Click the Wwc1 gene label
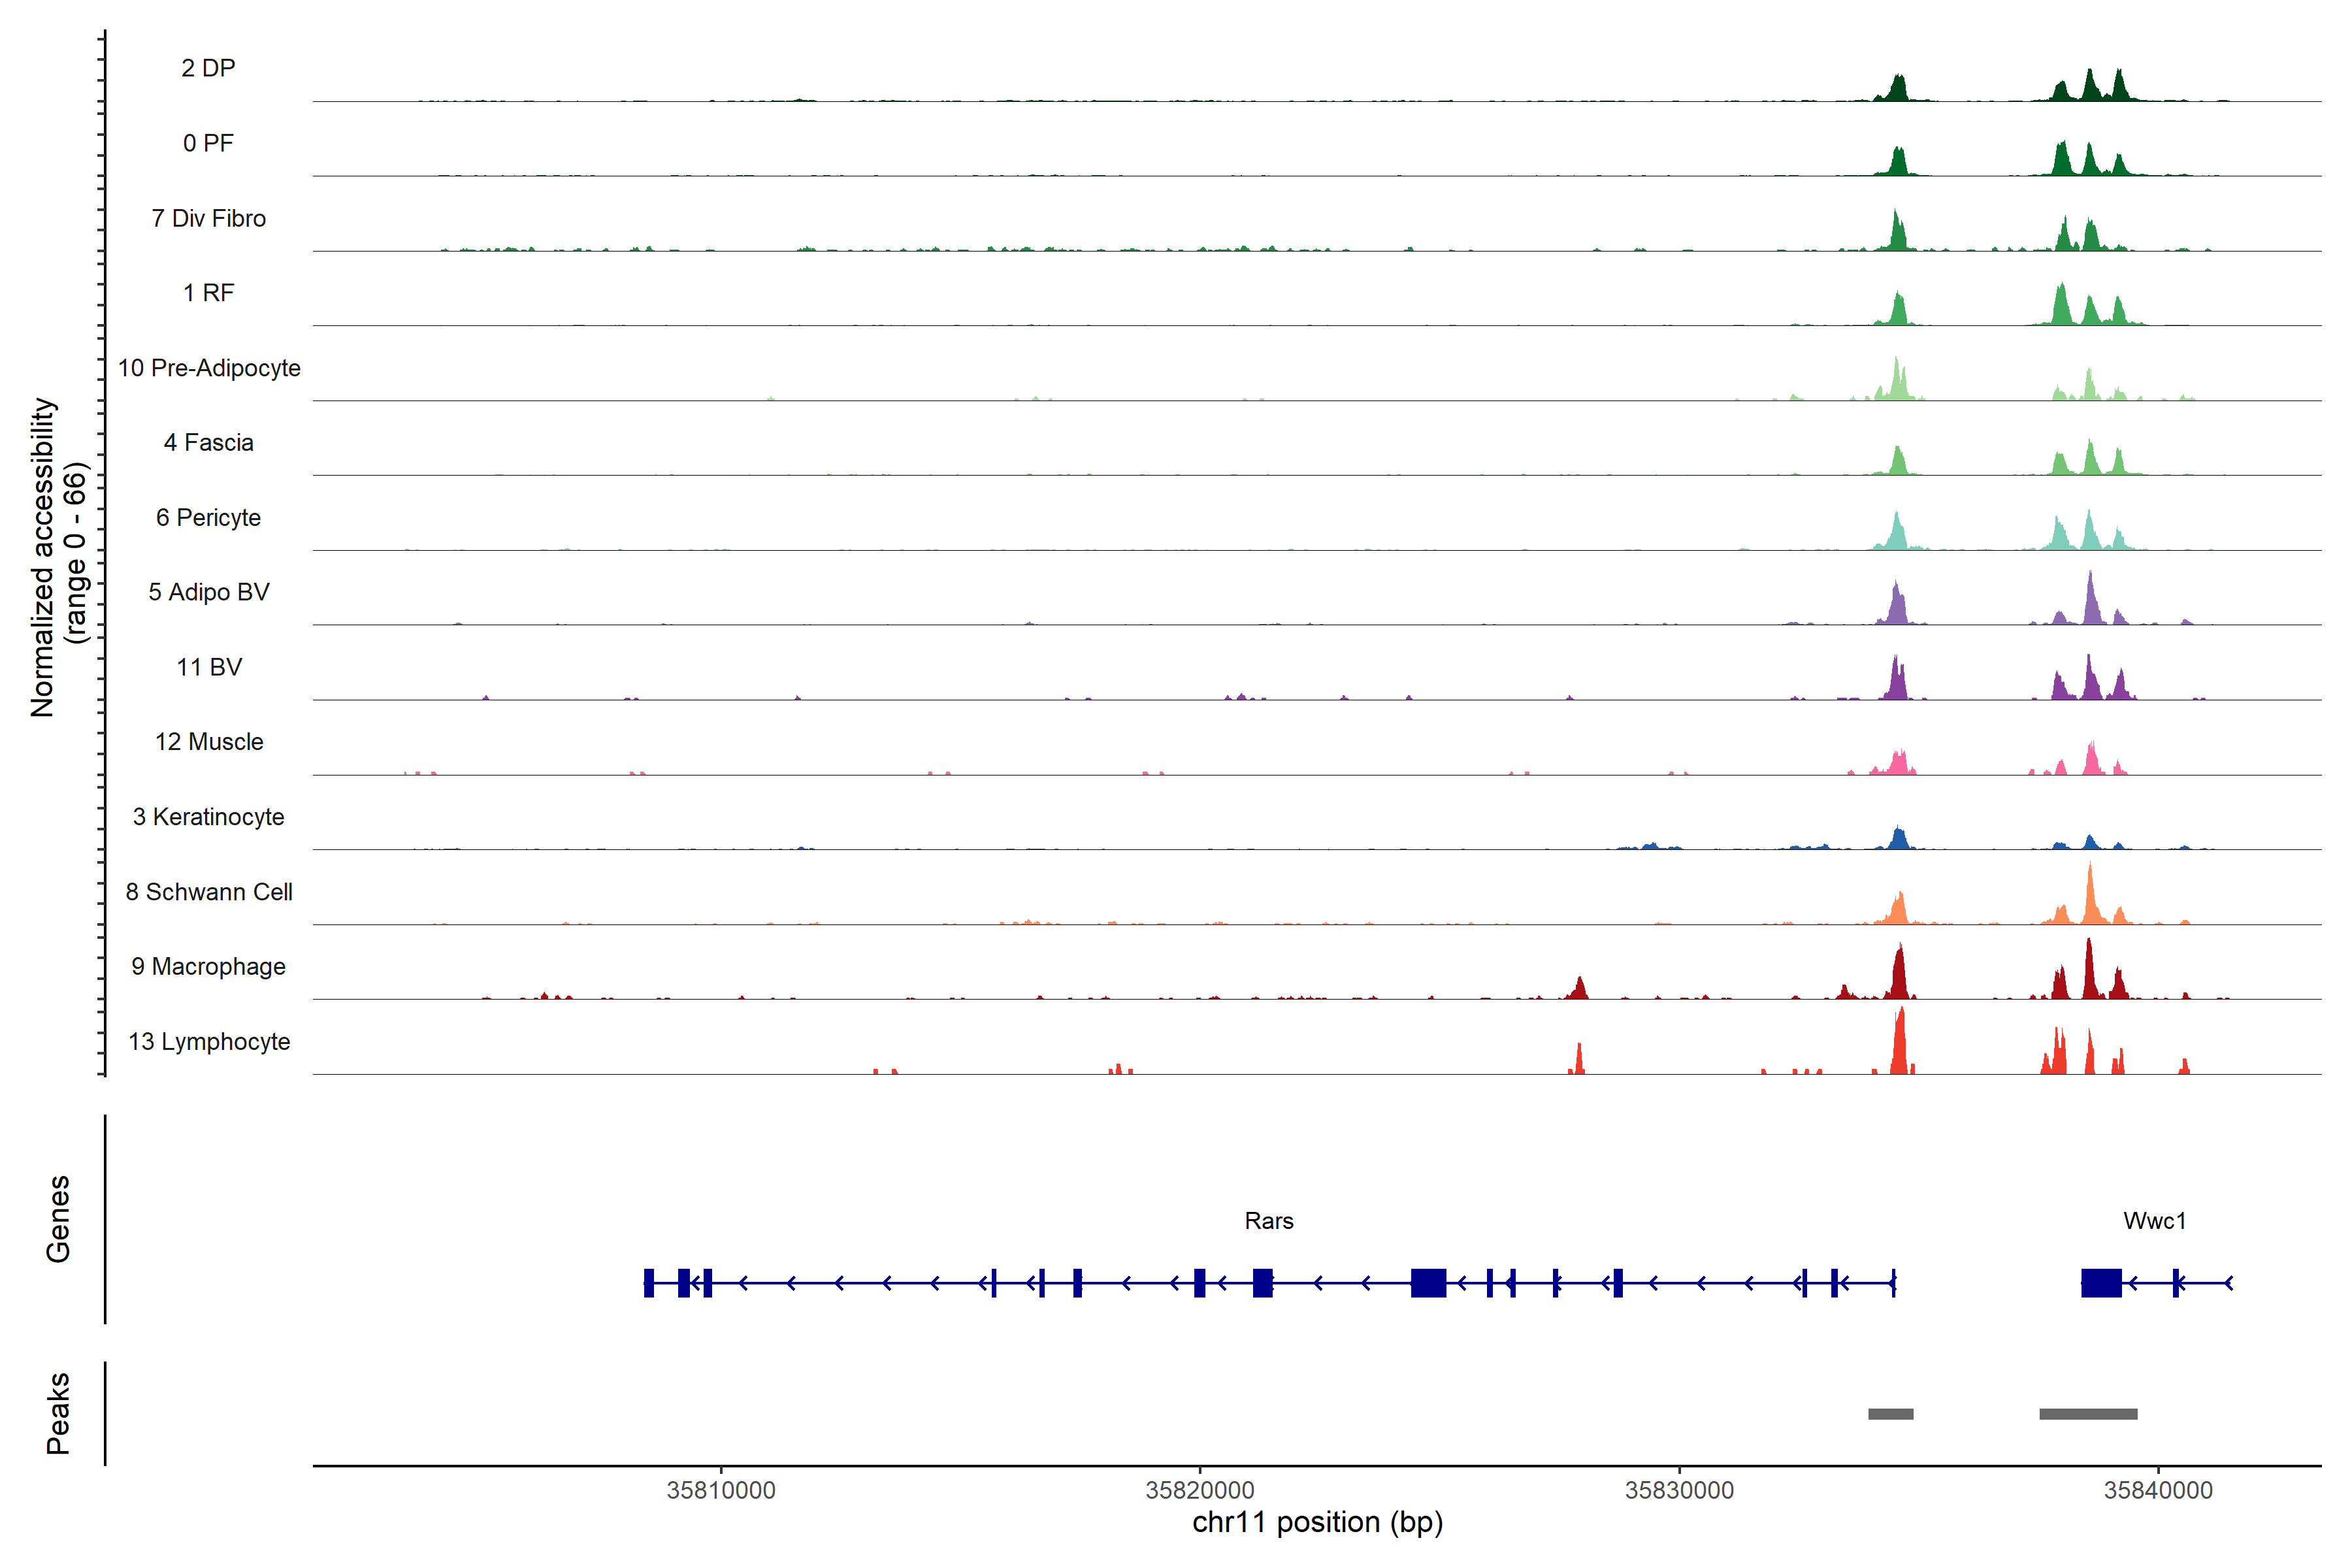2352x1568 pixels. click(2154, 1221)
